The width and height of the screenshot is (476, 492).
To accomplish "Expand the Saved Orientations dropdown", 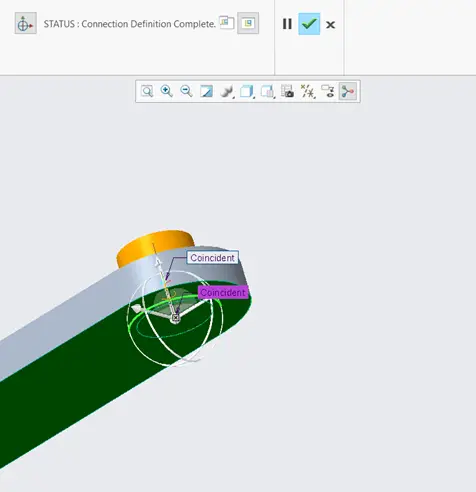I will tap(267, 91).
